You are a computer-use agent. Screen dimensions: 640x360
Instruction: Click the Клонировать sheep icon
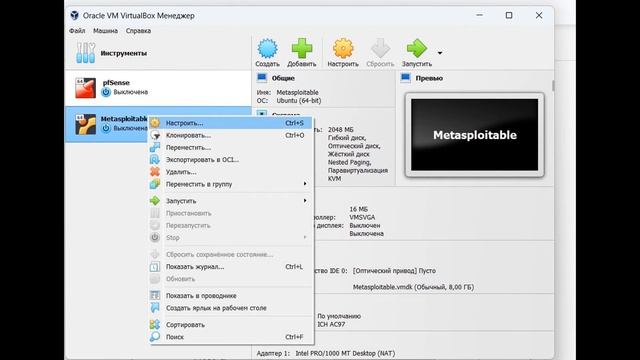pyautogui.click(x=155, y=135)
